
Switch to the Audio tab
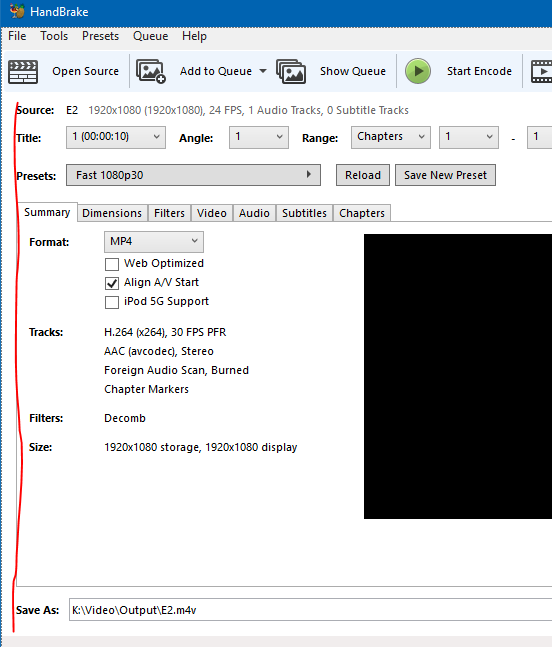tap(254, 213)
